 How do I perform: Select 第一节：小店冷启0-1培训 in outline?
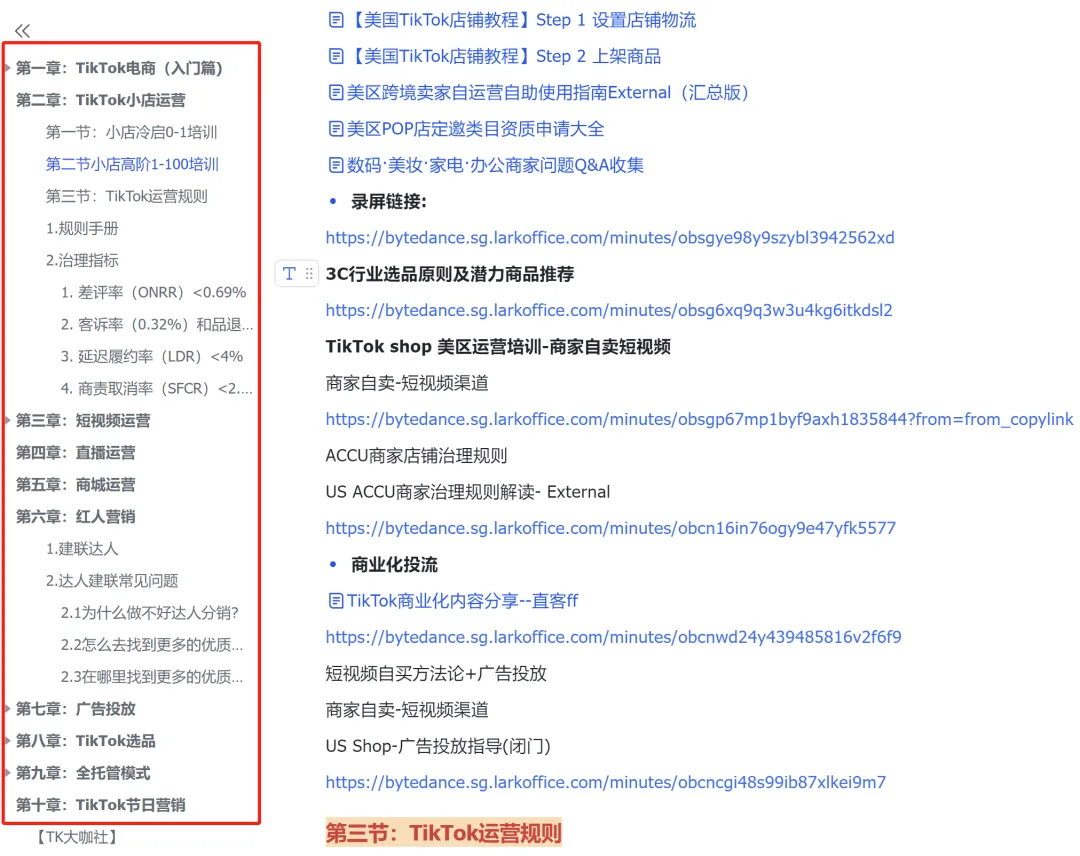pyautogui.click(x=132, y=132)
